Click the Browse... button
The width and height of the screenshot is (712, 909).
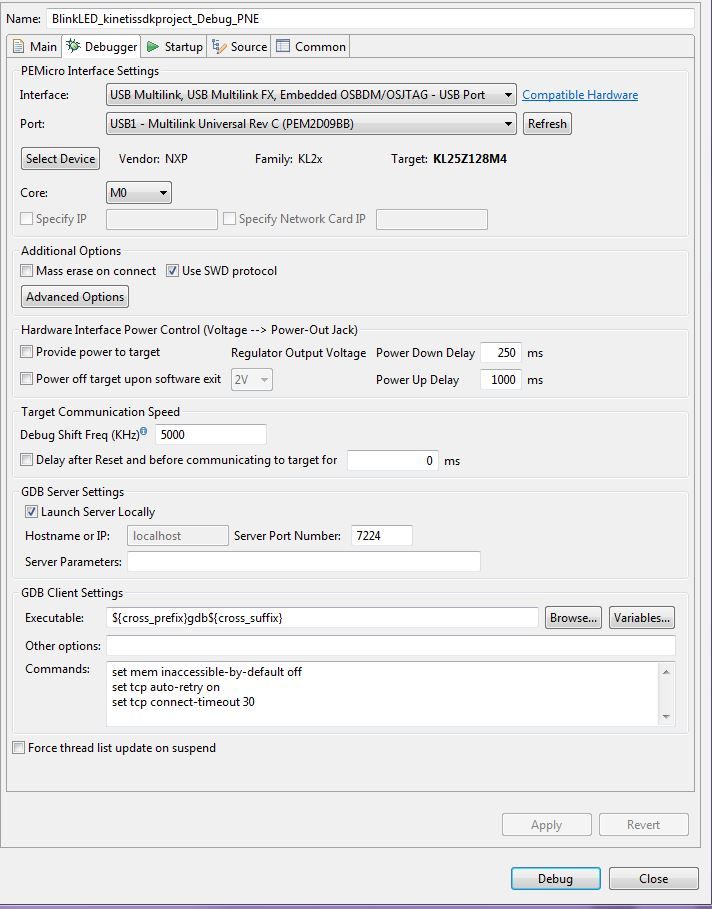(573, 617)
